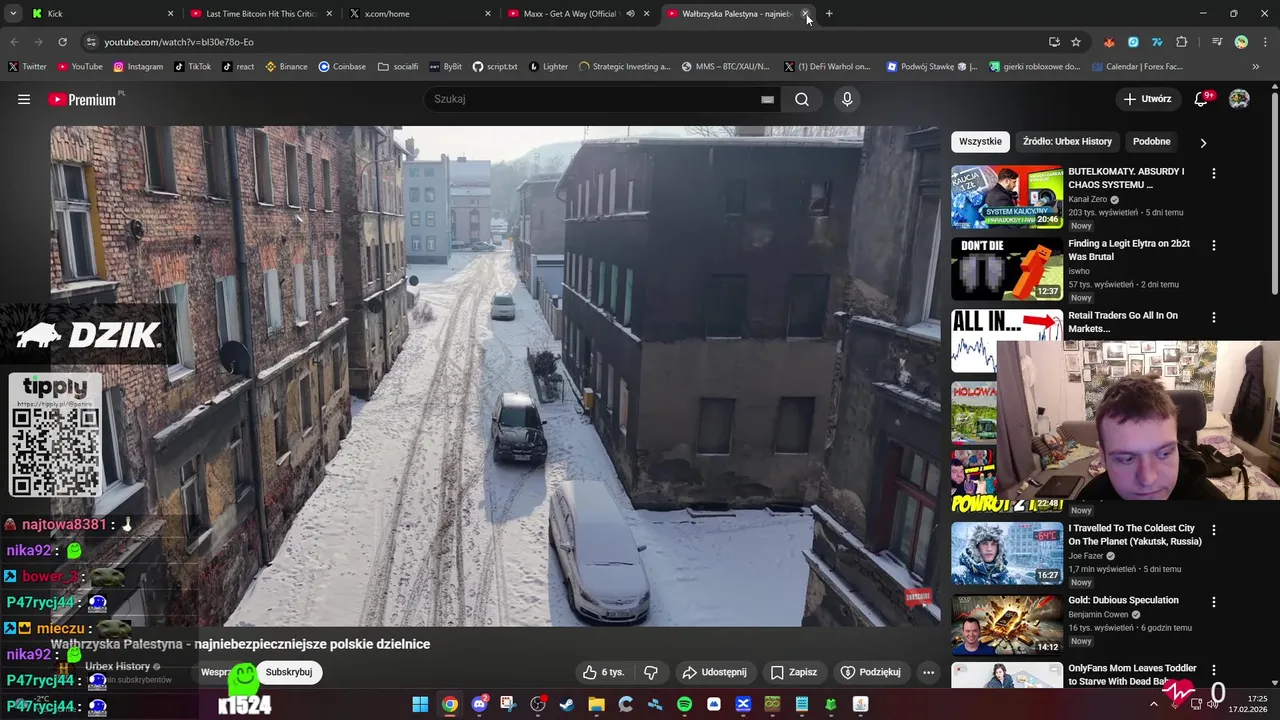Viewport: 1280px width, 720px height.
Task: Open the YouTube account avatar menu
Action: point(1239,99)
